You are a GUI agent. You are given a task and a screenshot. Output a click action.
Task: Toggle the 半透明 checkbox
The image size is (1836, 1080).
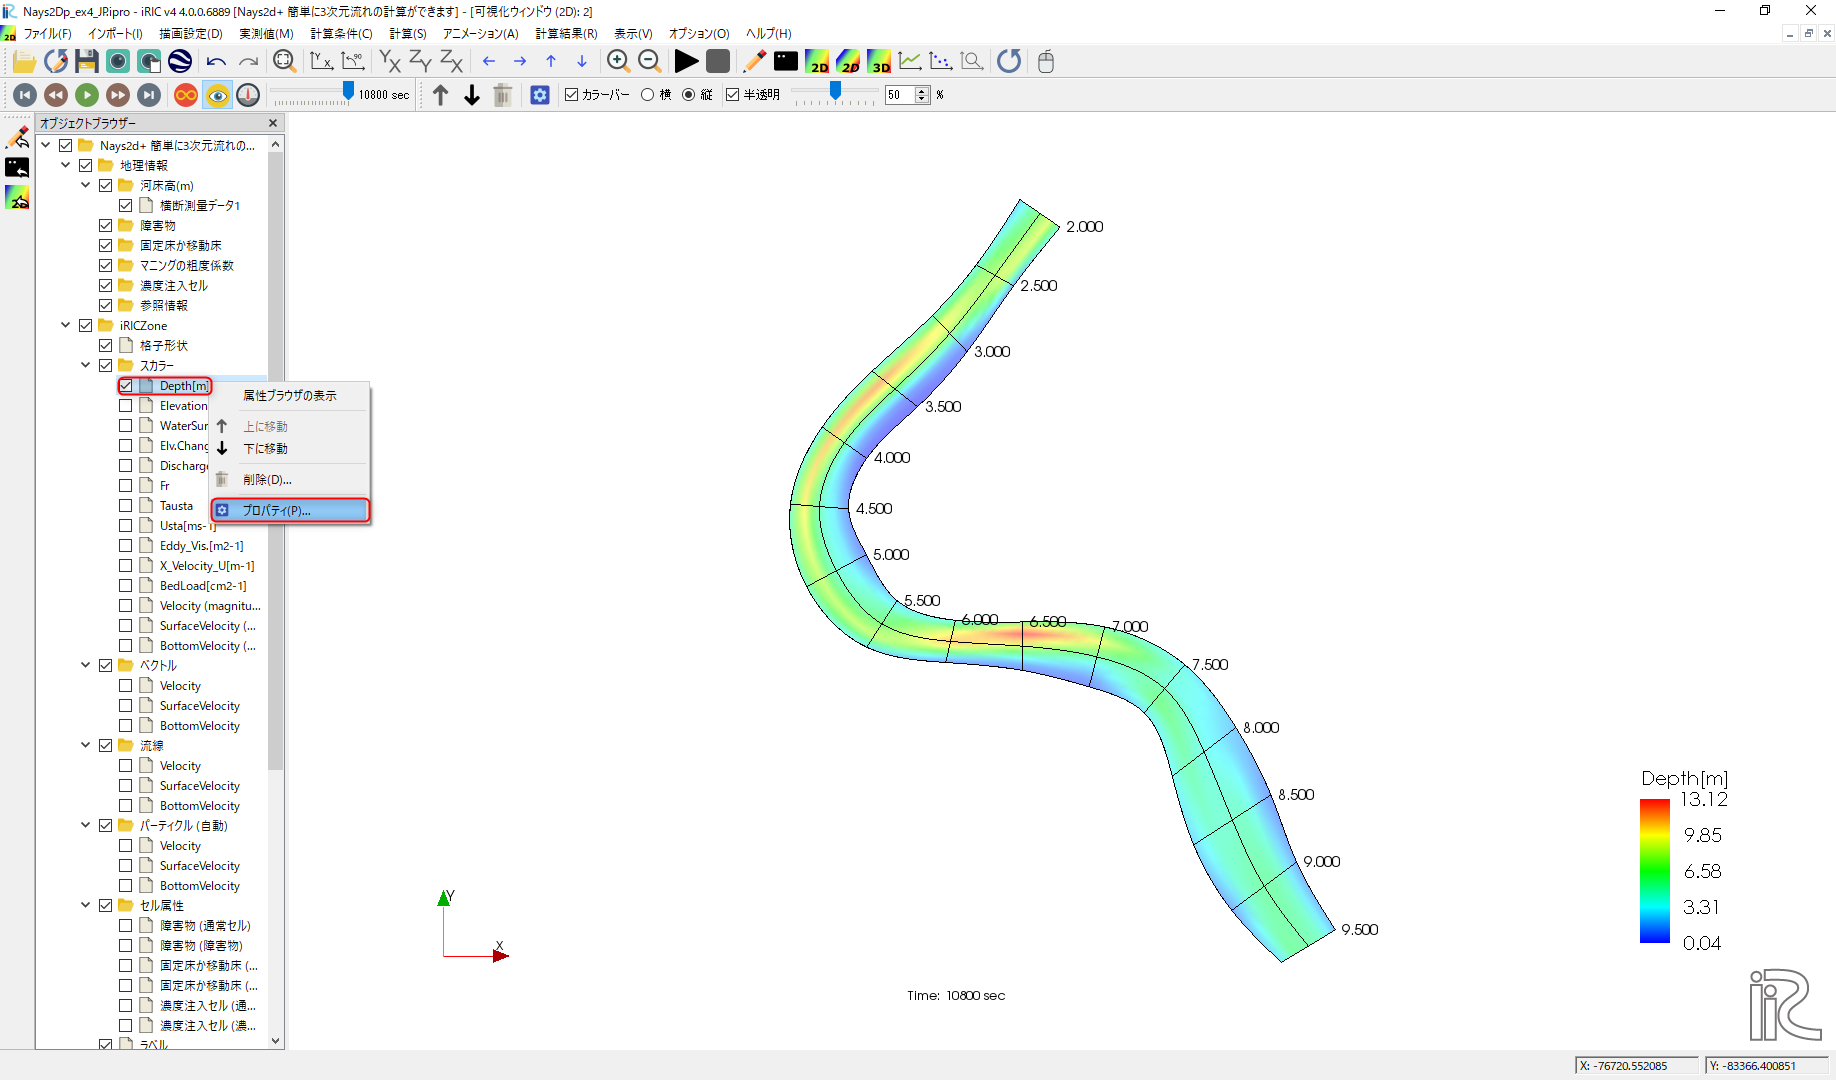tap(733, 95)
